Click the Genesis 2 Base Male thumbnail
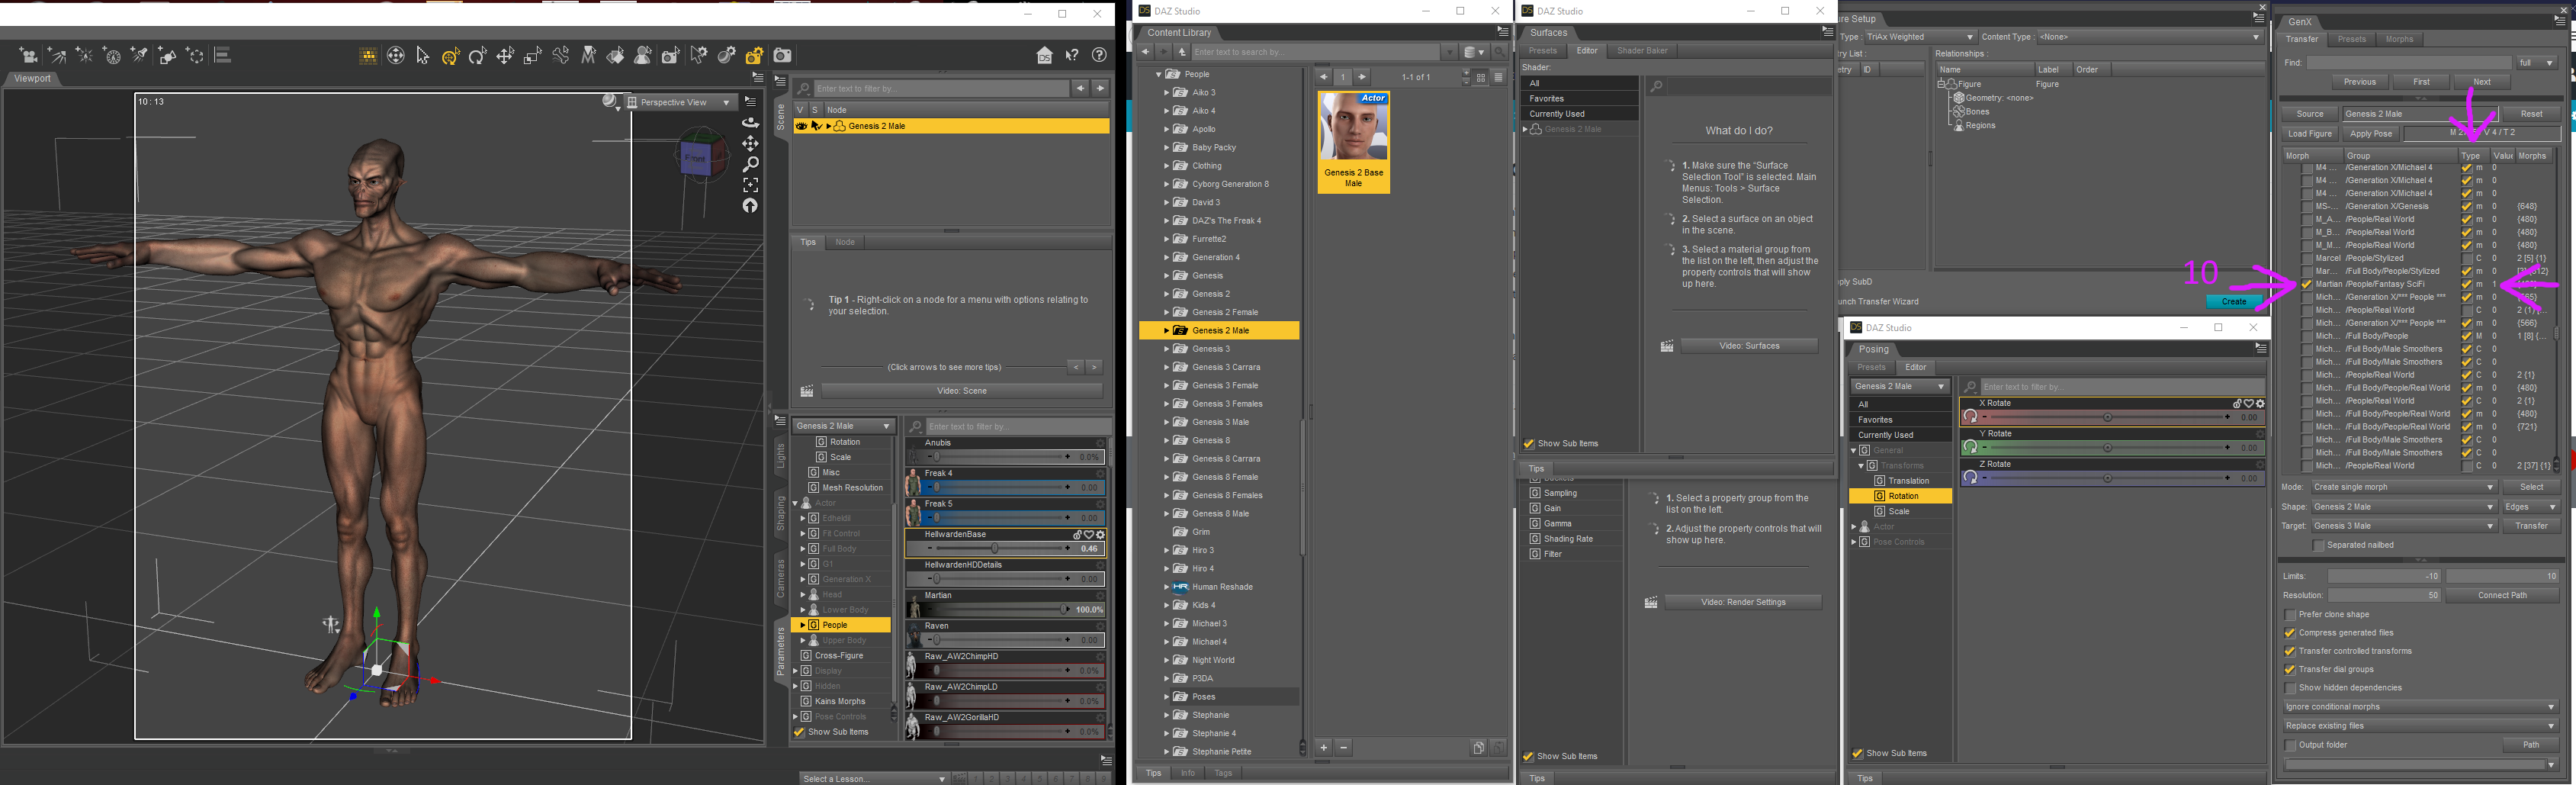 (x=1353, y=142)
